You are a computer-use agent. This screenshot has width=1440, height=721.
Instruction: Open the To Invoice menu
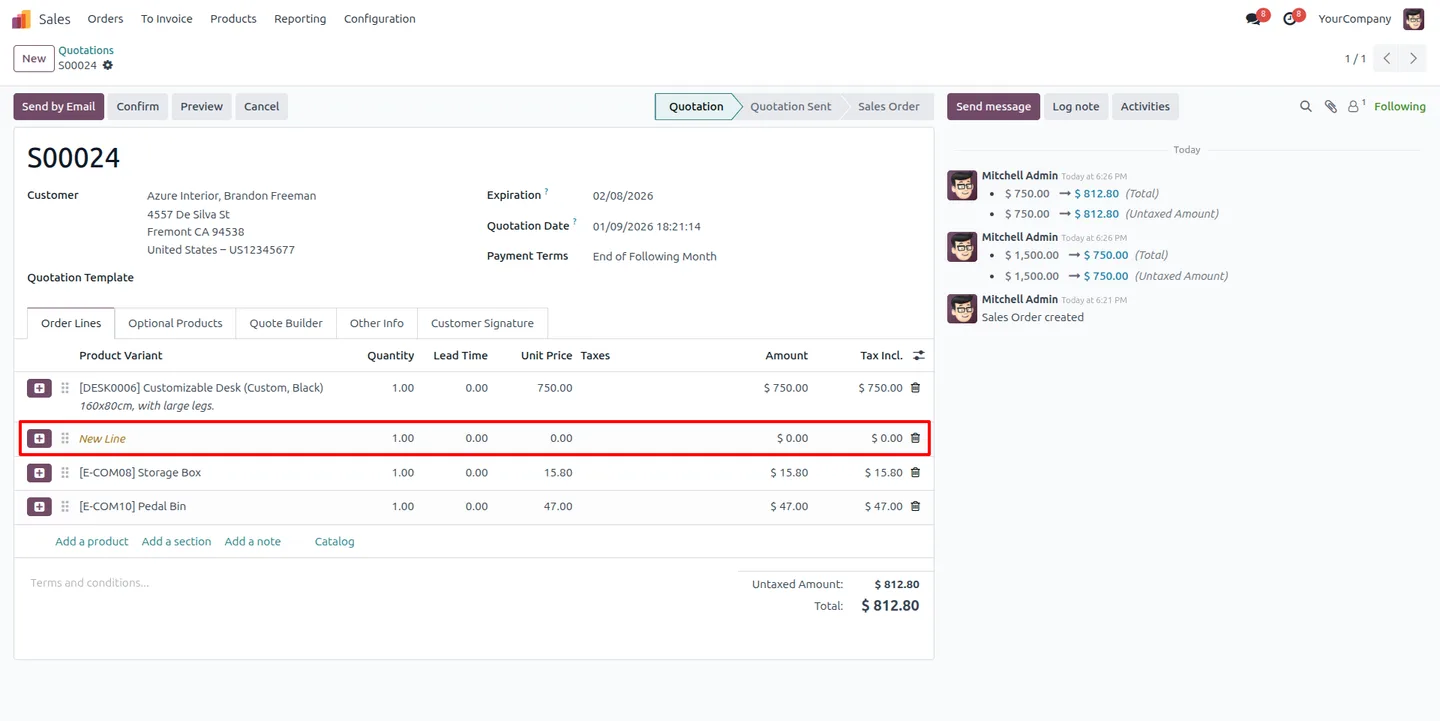[166, 19]
